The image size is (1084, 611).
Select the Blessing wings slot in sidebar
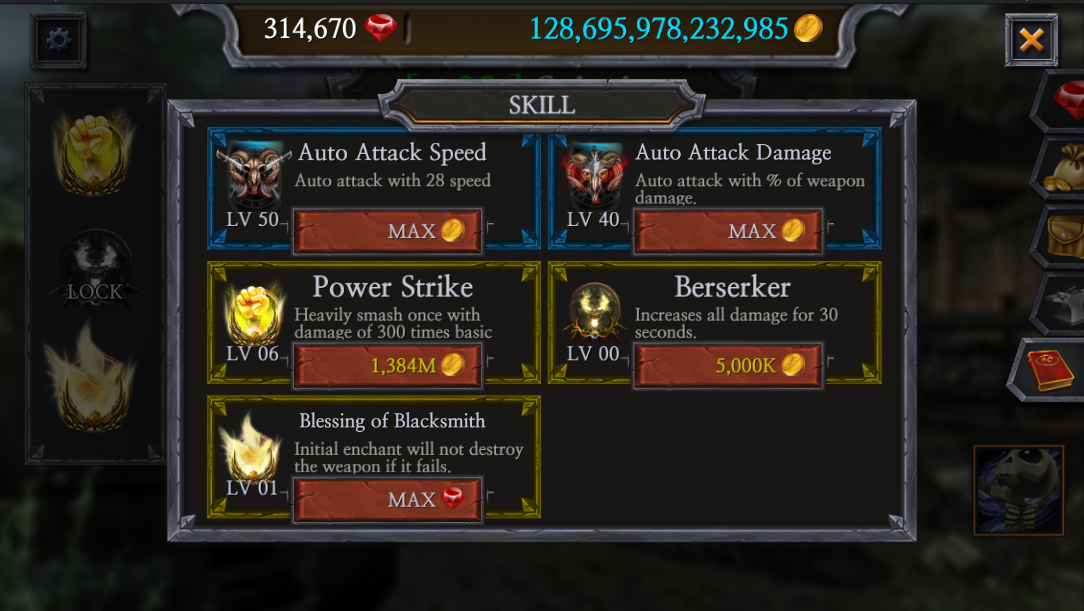point(90,379)
